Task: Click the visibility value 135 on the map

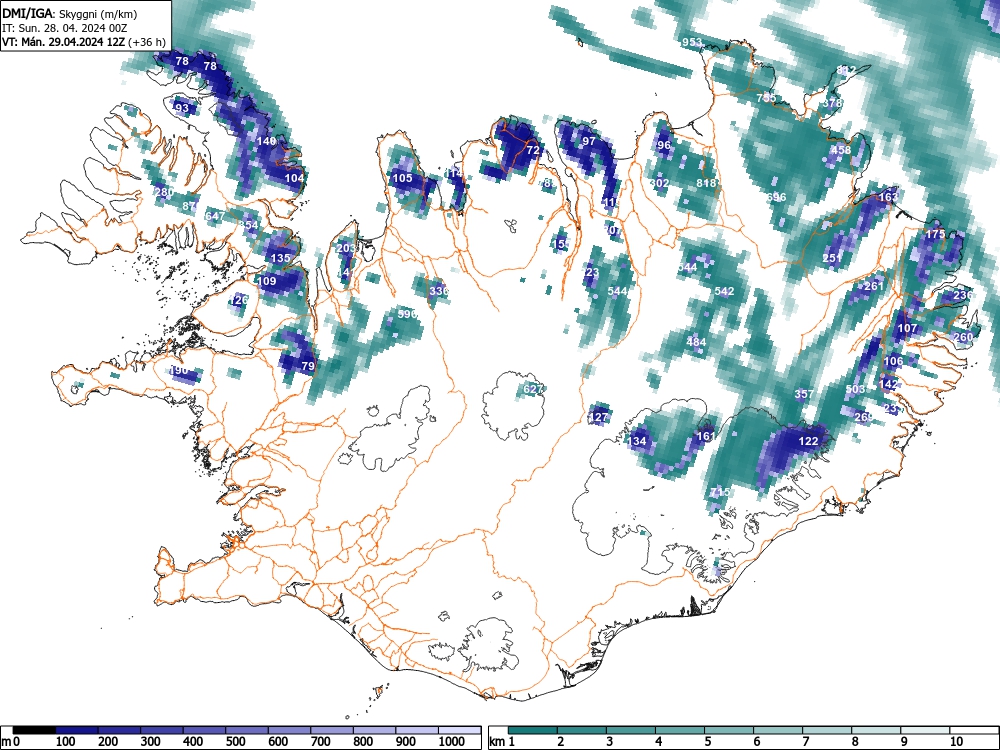Action: coord(281,258)
